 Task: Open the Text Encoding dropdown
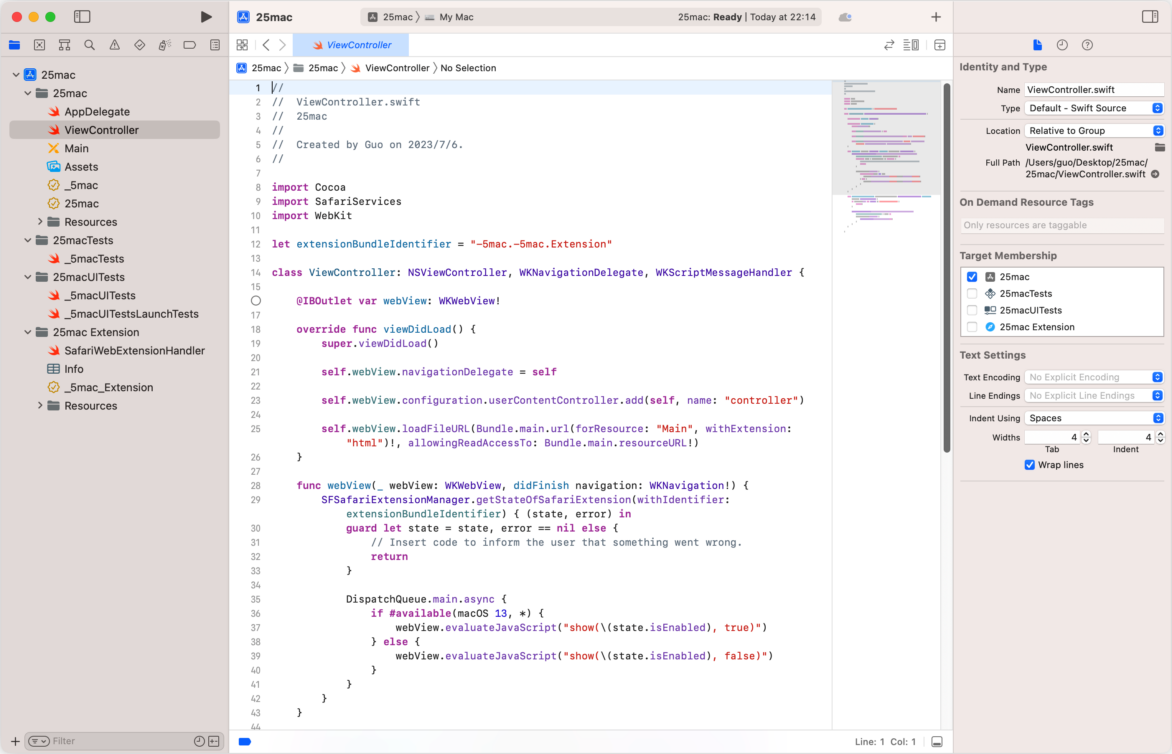(1094, 377)
